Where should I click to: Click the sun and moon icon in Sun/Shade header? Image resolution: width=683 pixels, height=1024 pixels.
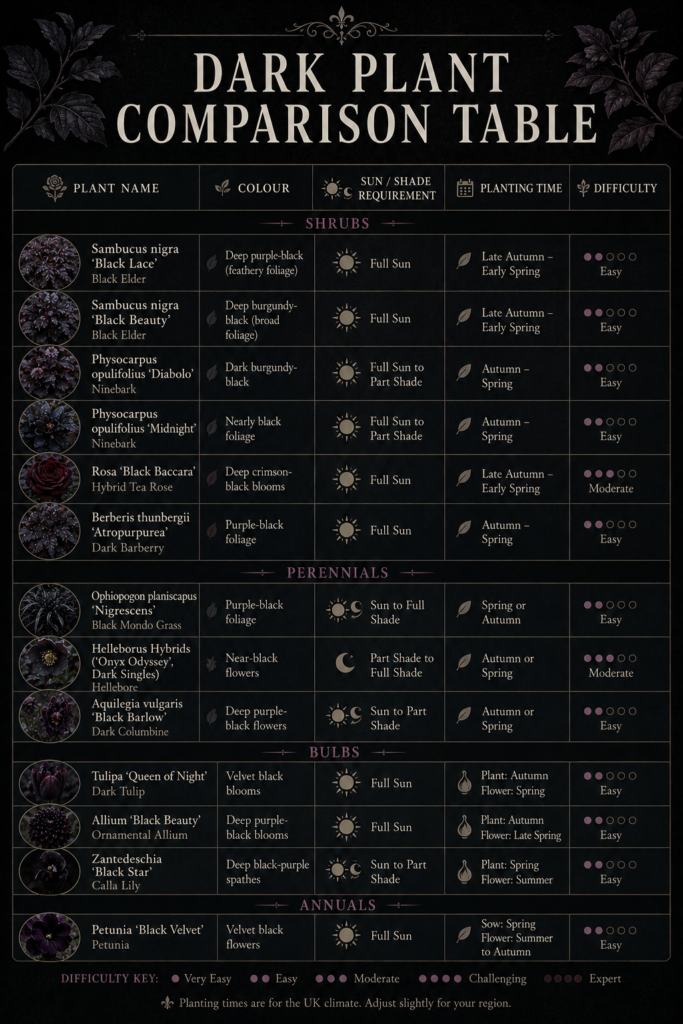coord(337,189)
